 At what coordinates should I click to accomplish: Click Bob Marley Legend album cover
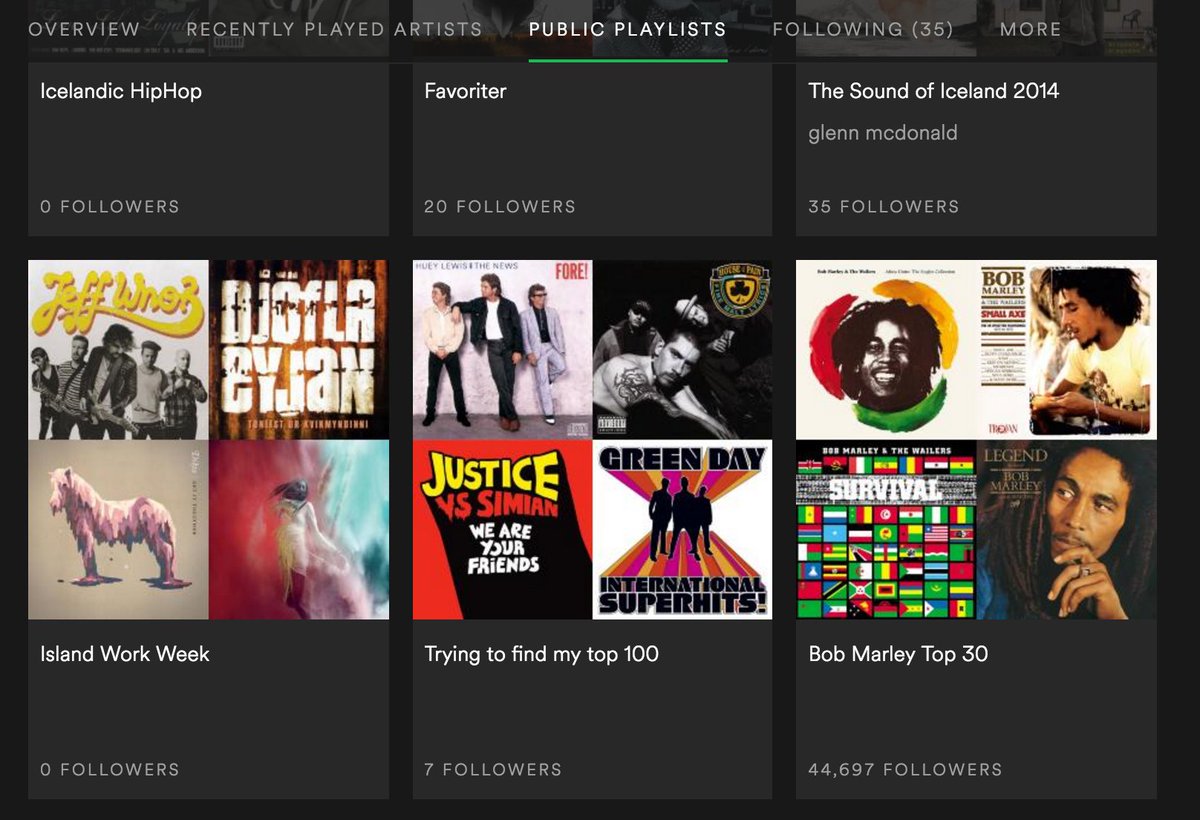[1067, 530]
